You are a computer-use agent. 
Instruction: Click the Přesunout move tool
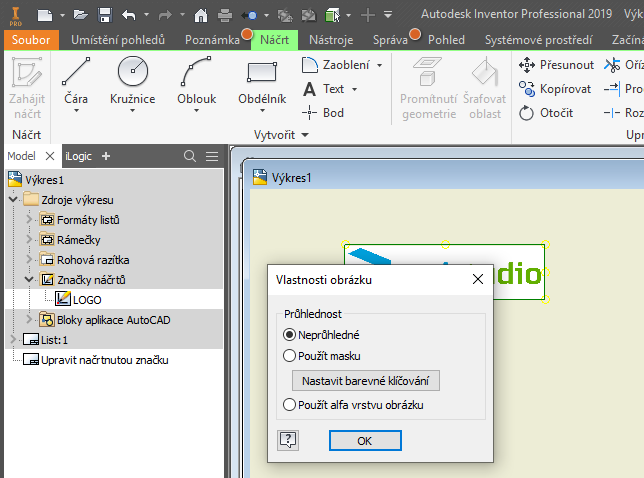557,65
